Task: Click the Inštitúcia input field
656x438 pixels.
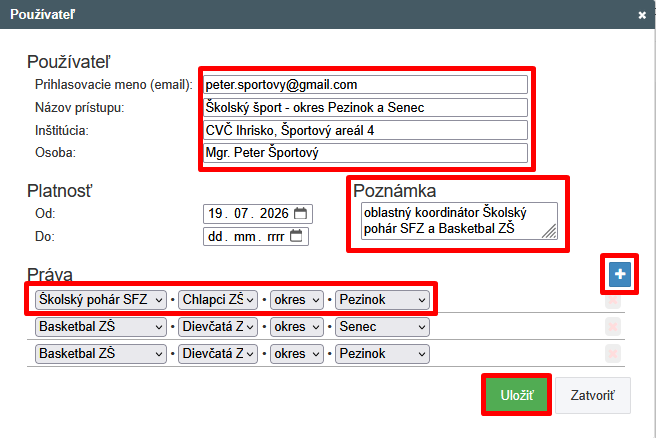Action: click(365, 131)
